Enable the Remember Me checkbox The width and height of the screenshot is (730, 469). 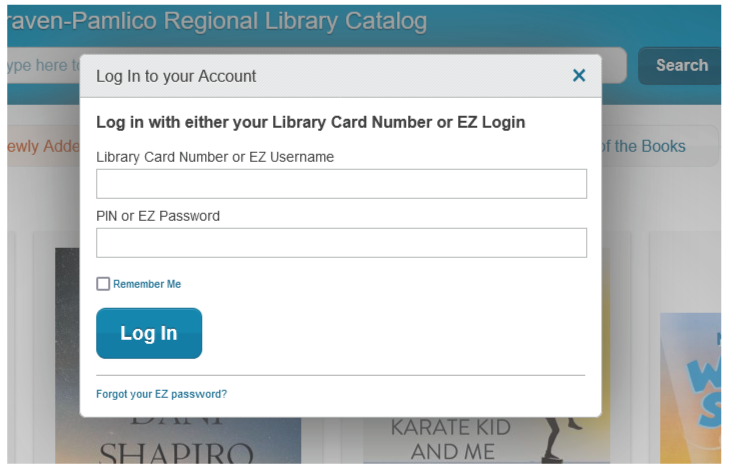[x=103, y=284]
